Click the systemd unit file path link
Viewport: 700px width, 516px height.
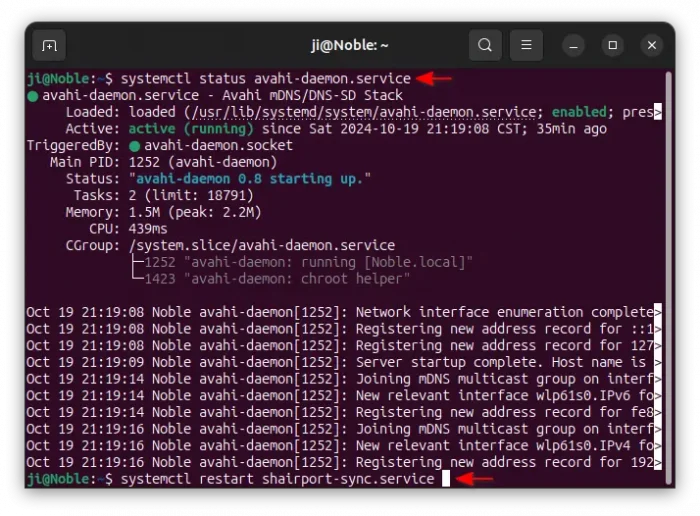tap(364, 112)
